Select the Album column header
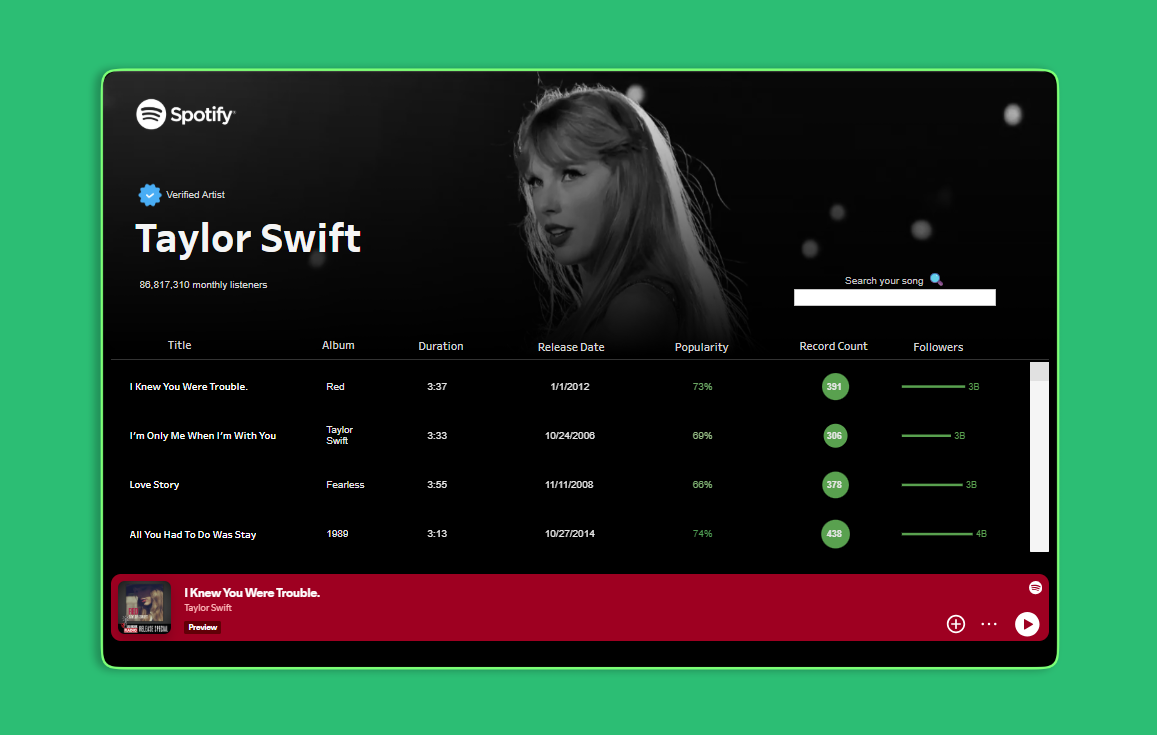The image size is (1157, 735). [338, 344]
